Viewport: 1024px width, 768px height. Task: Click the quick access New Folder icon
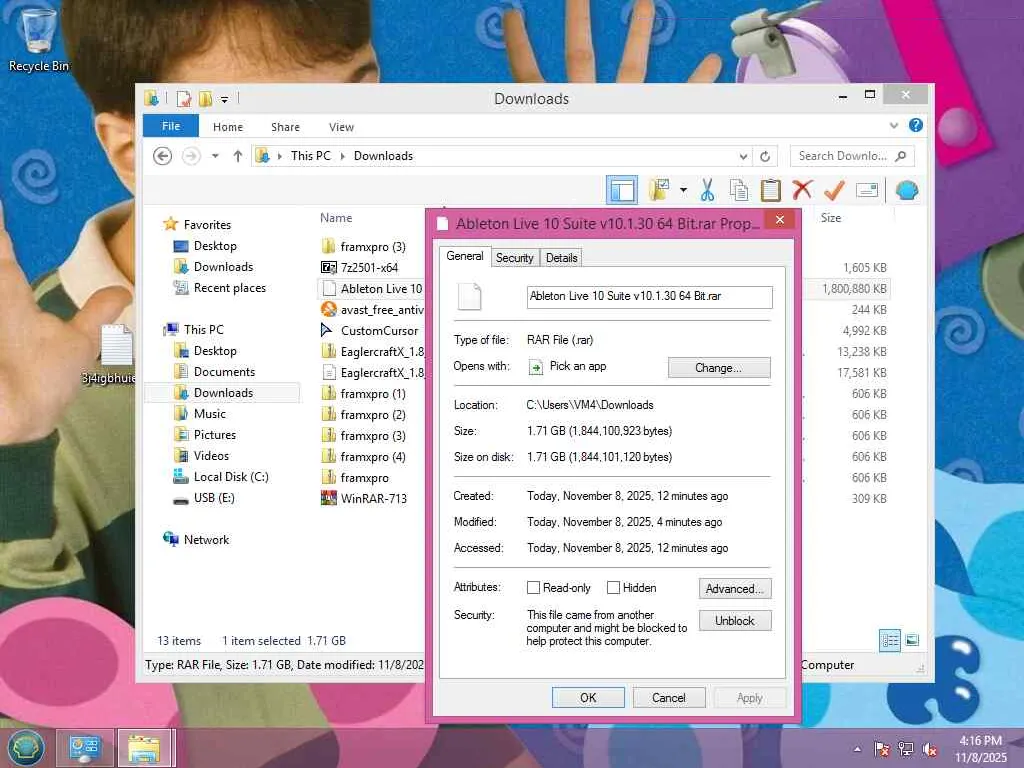[x=205, y=99]
